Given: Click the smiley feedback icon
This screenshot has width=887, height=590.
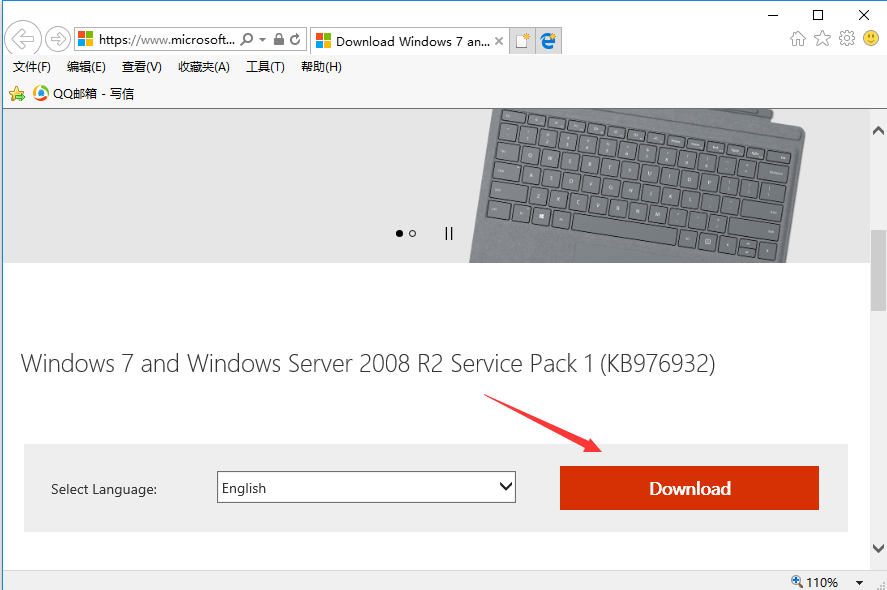Looking at the screenshot, I should [x=871, y=39].
